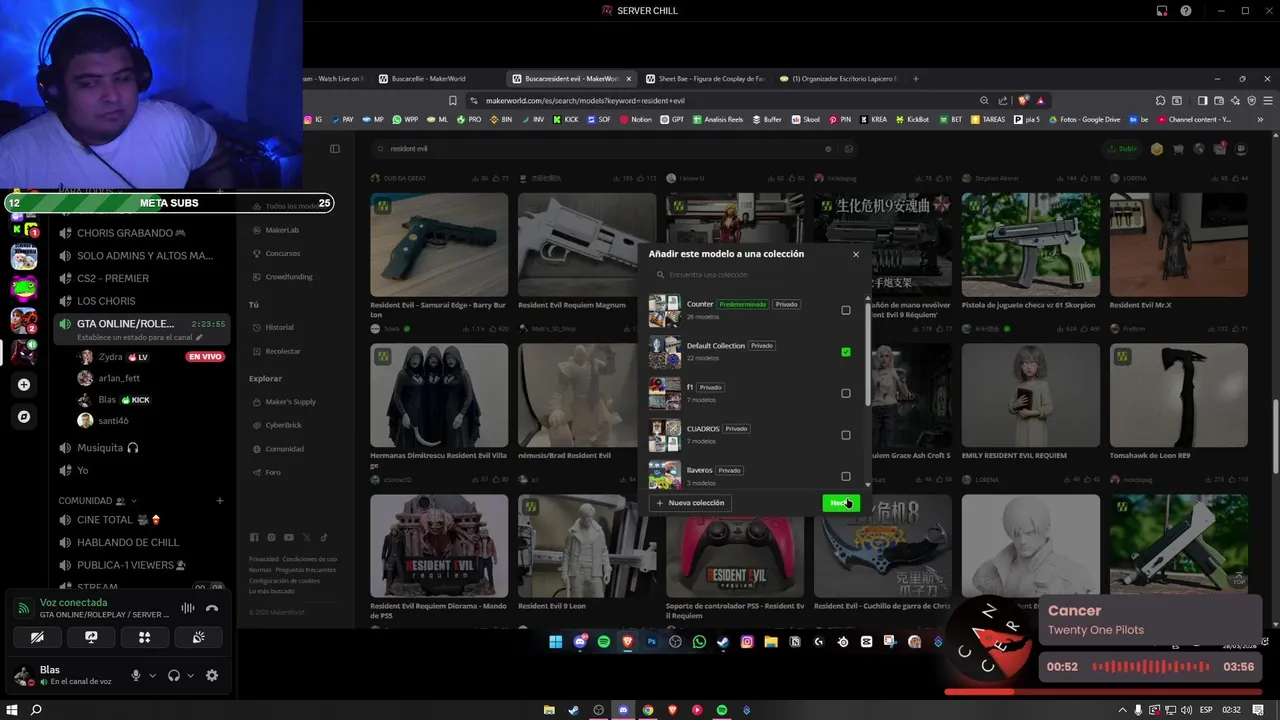Select user santi46 in voice channel

pyautogui.click(x=114, y=421)
